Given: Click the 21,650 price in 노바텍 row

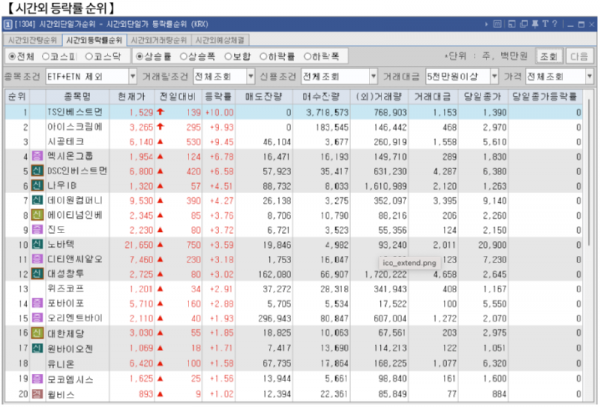Looking at the screenshot, I should click(x=139, y=244).
